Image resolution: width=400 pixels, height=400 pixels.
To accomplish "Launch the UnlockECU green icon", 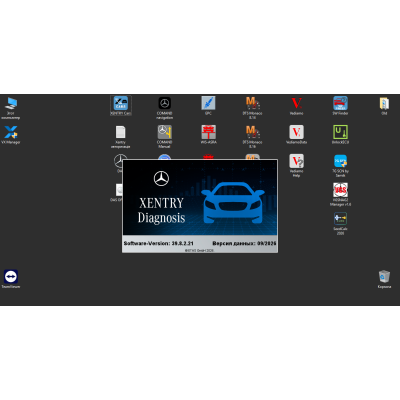I will click(x=340, y=134).
